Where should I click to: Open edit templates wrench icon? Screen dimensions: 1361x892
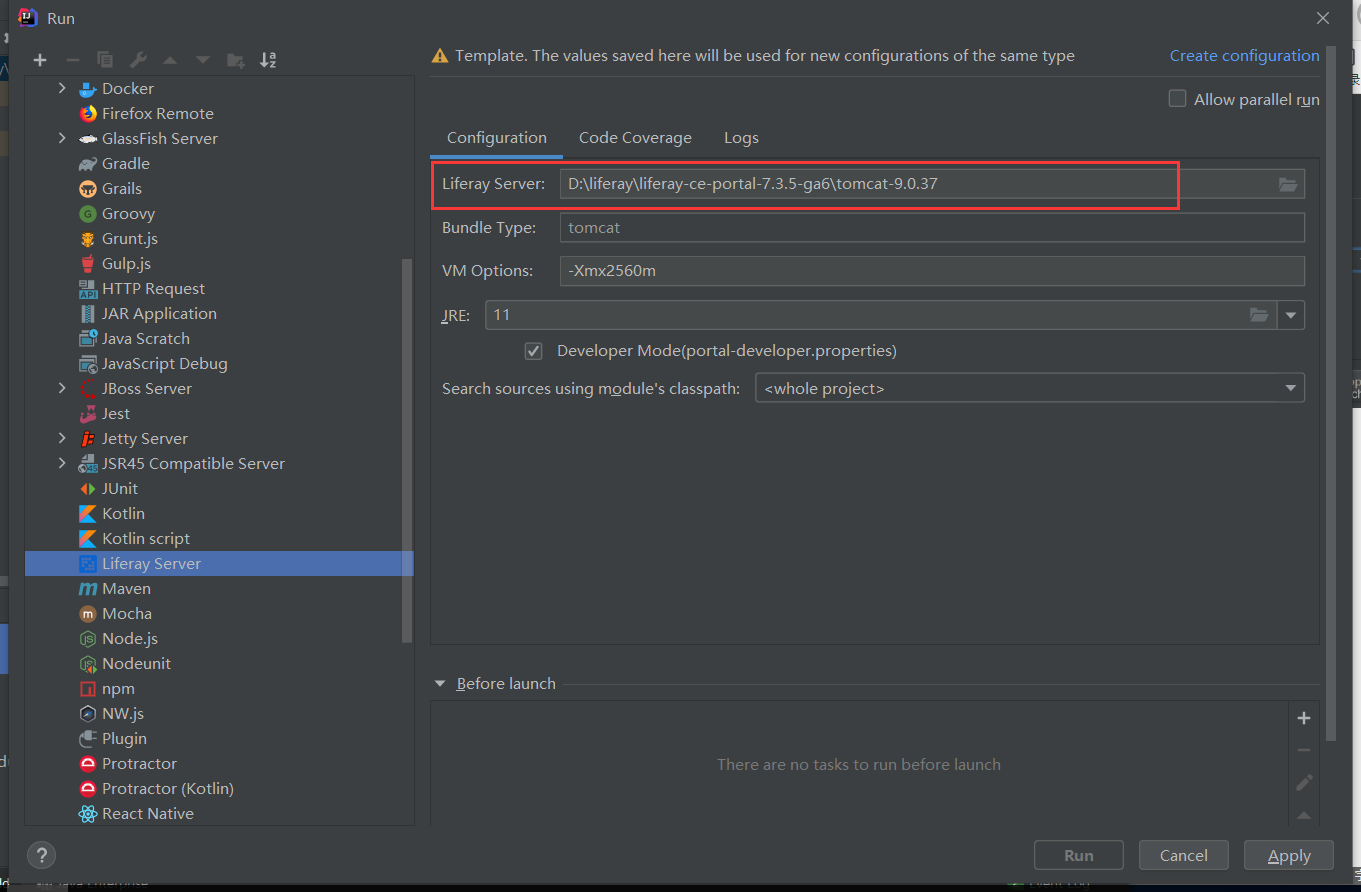click(x=138, y=60)
